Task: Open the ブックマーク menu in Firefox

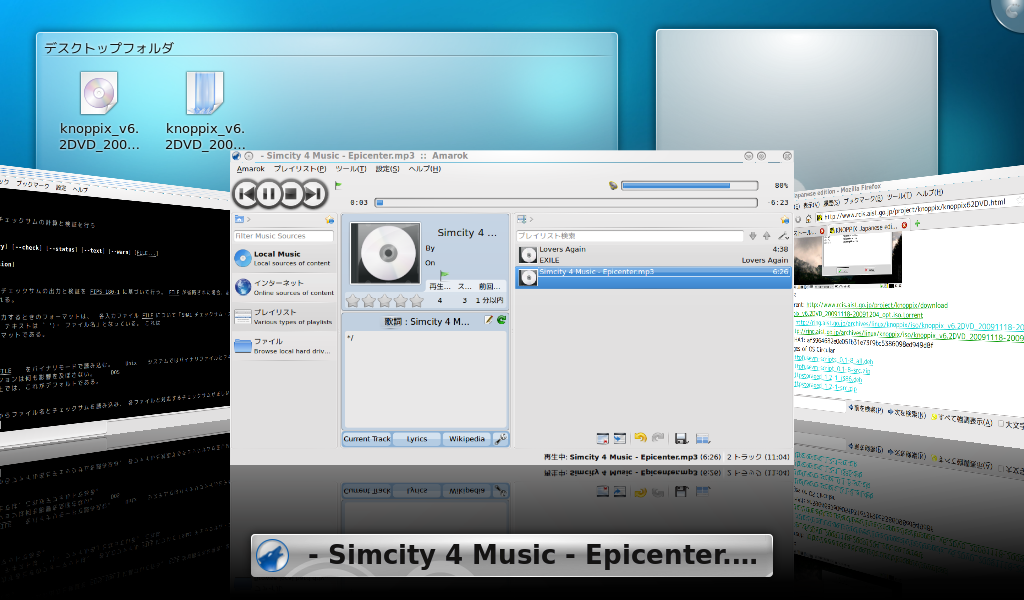Action: coord(861,200)
